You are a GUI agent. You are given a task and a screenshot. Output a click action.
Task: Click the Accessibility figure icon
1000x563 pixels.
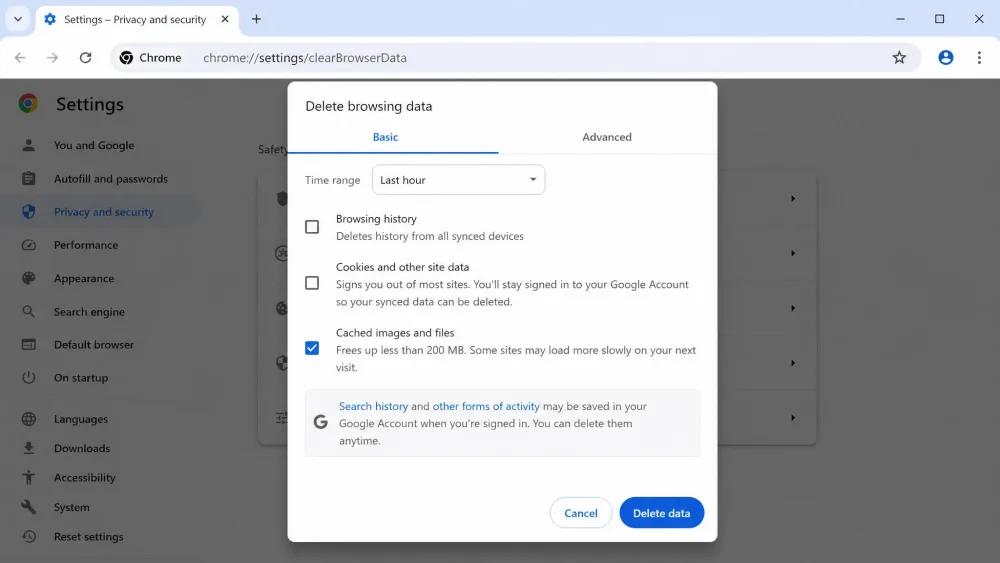pos(29,478)
